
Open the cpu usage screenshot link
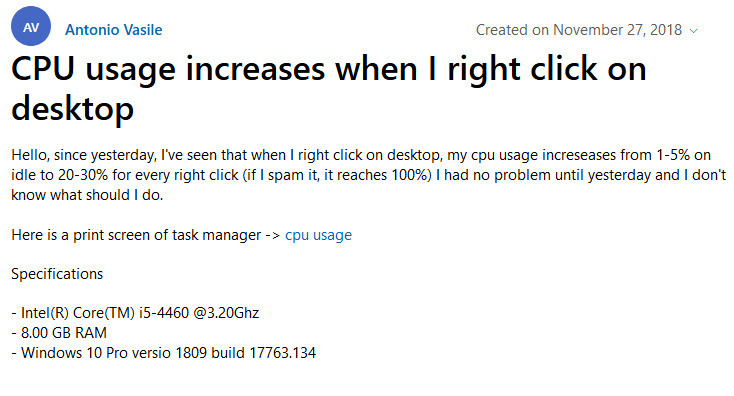(x=318, y=235)
